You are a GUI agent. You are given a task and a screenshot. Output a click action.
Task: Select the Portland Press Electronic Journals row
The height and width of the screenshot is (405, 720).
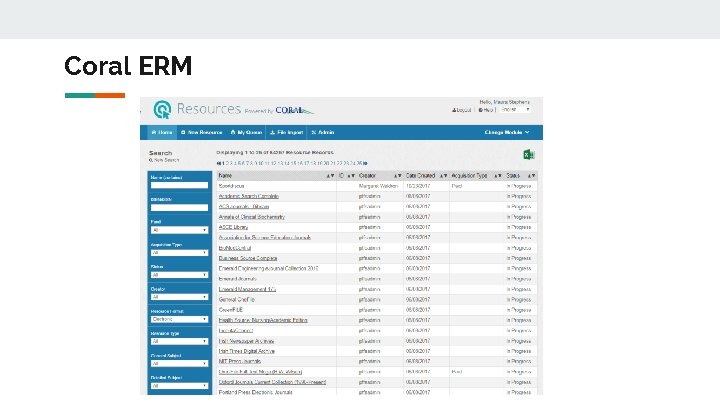click(x=377, y=393)
